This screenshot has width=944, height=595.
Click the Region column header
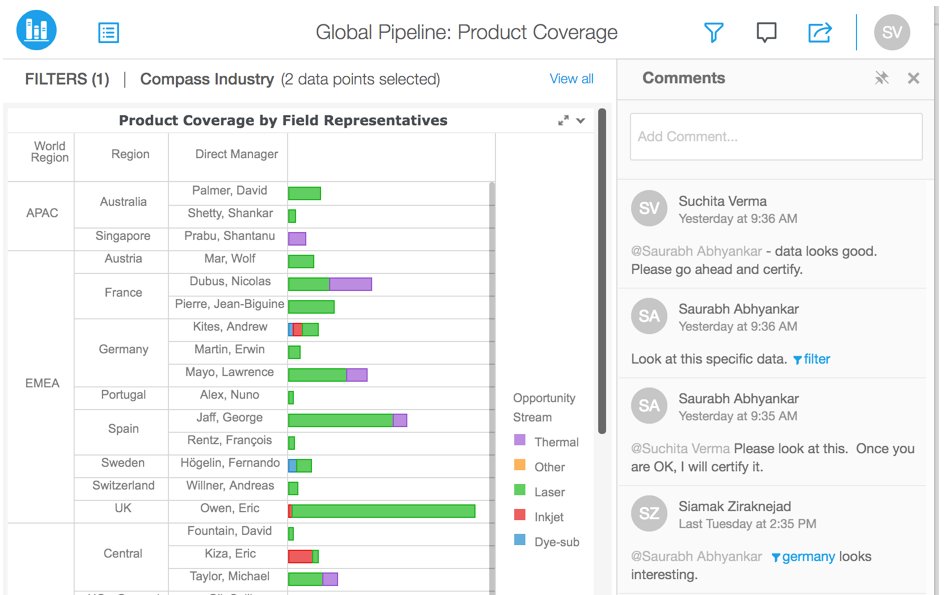pyautogui.click(x=122, y=155)
